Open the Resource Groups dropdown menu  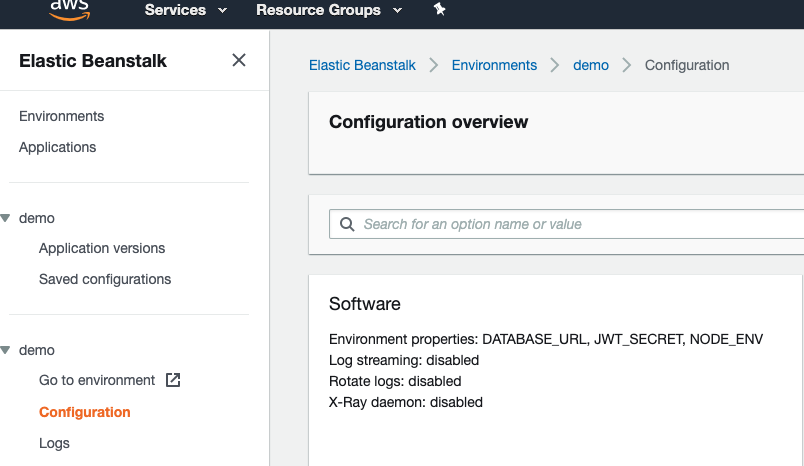(x=329, y=10)
